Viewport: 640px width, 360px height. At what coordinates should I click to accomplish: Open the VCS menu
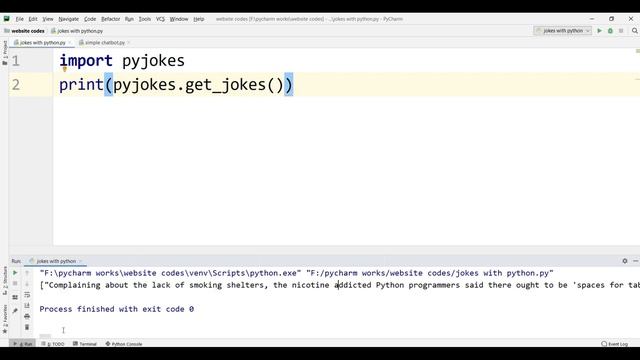pos(160,19)
